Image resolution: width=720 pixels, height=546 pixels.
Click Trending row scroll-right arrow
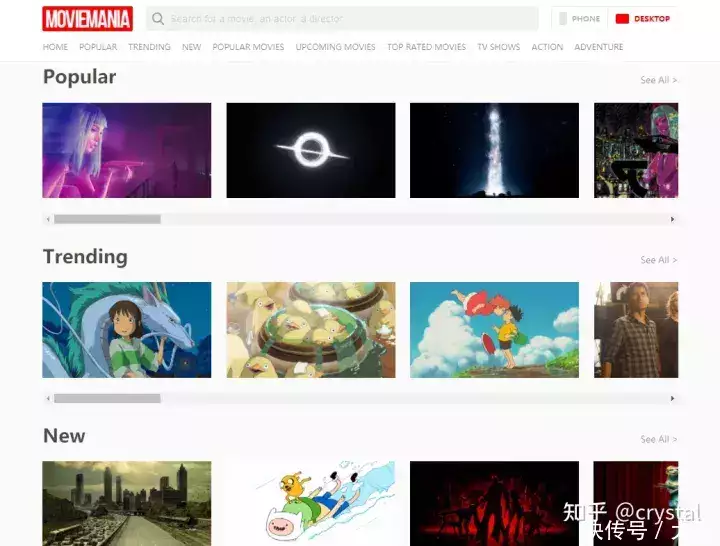672,399
